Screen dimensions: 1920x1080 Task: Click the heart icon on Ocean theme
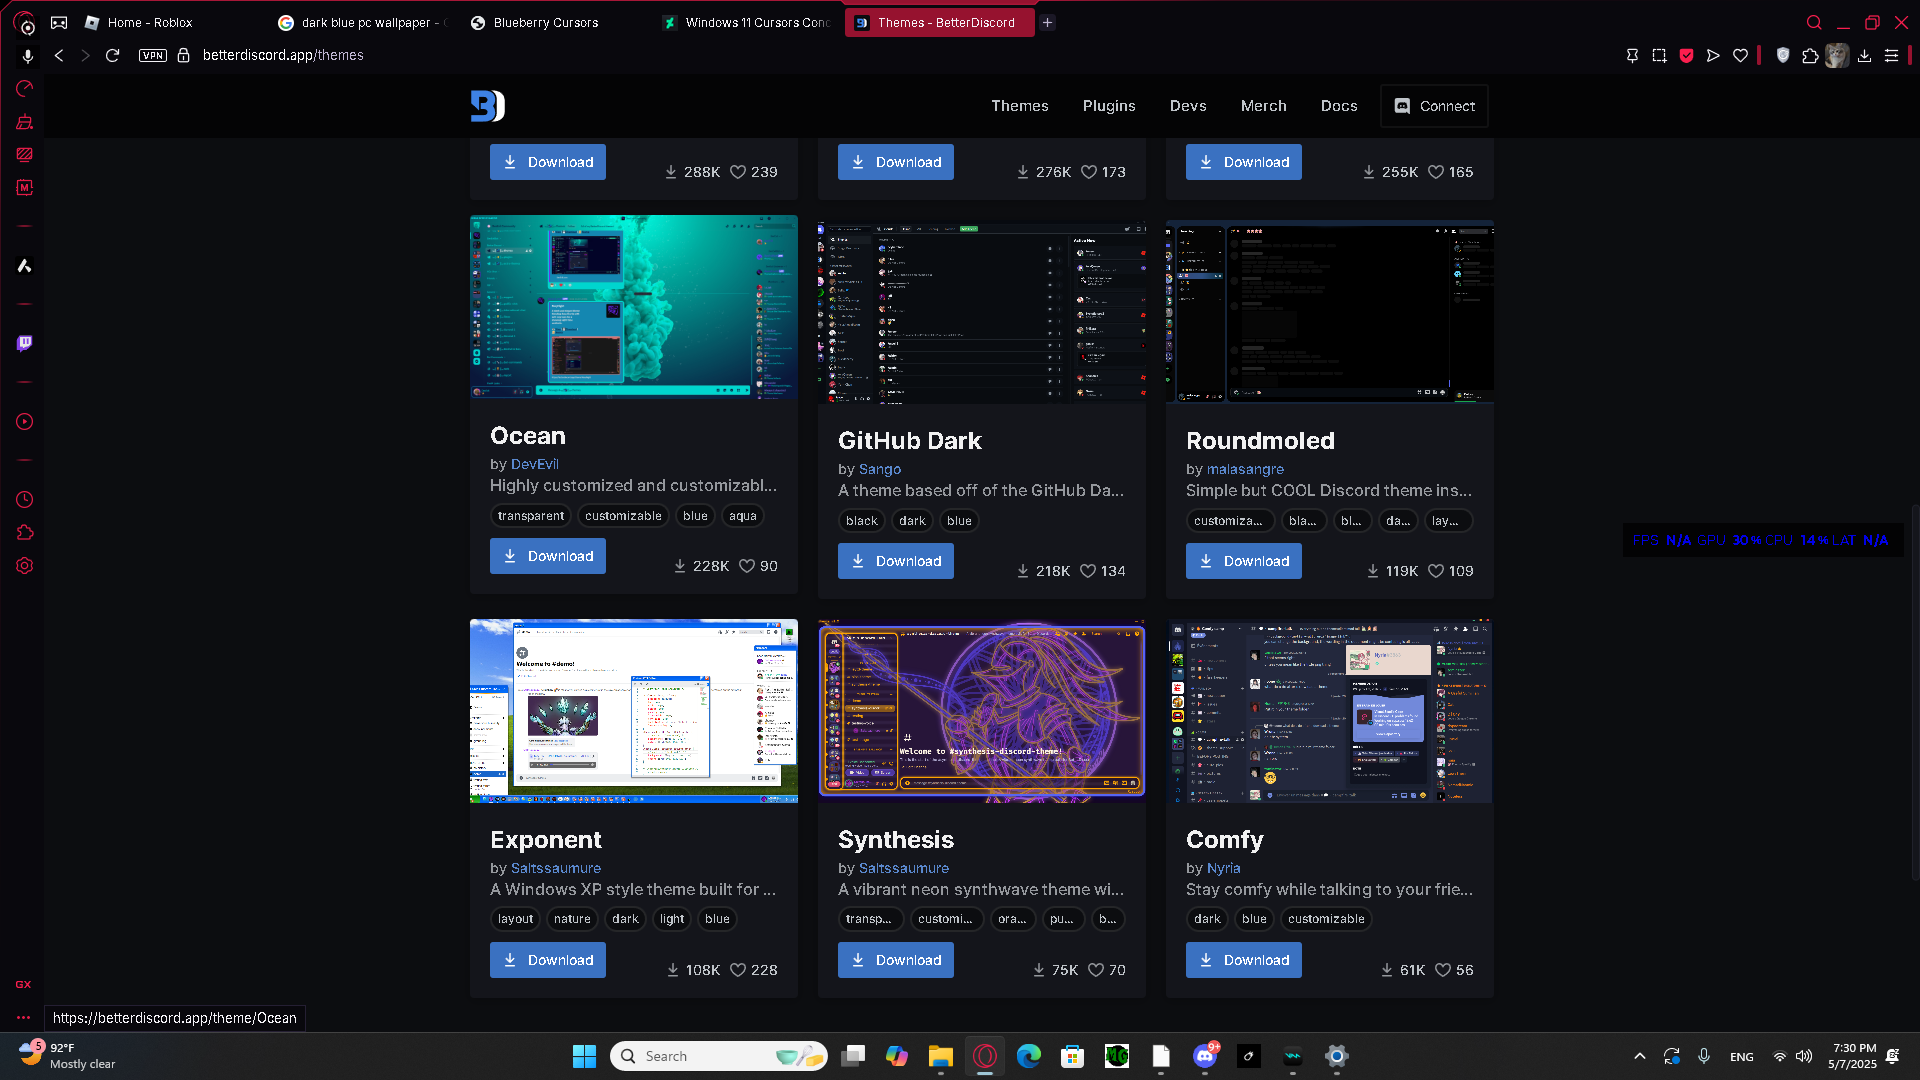pyautogui.click(x=746, y=566)
